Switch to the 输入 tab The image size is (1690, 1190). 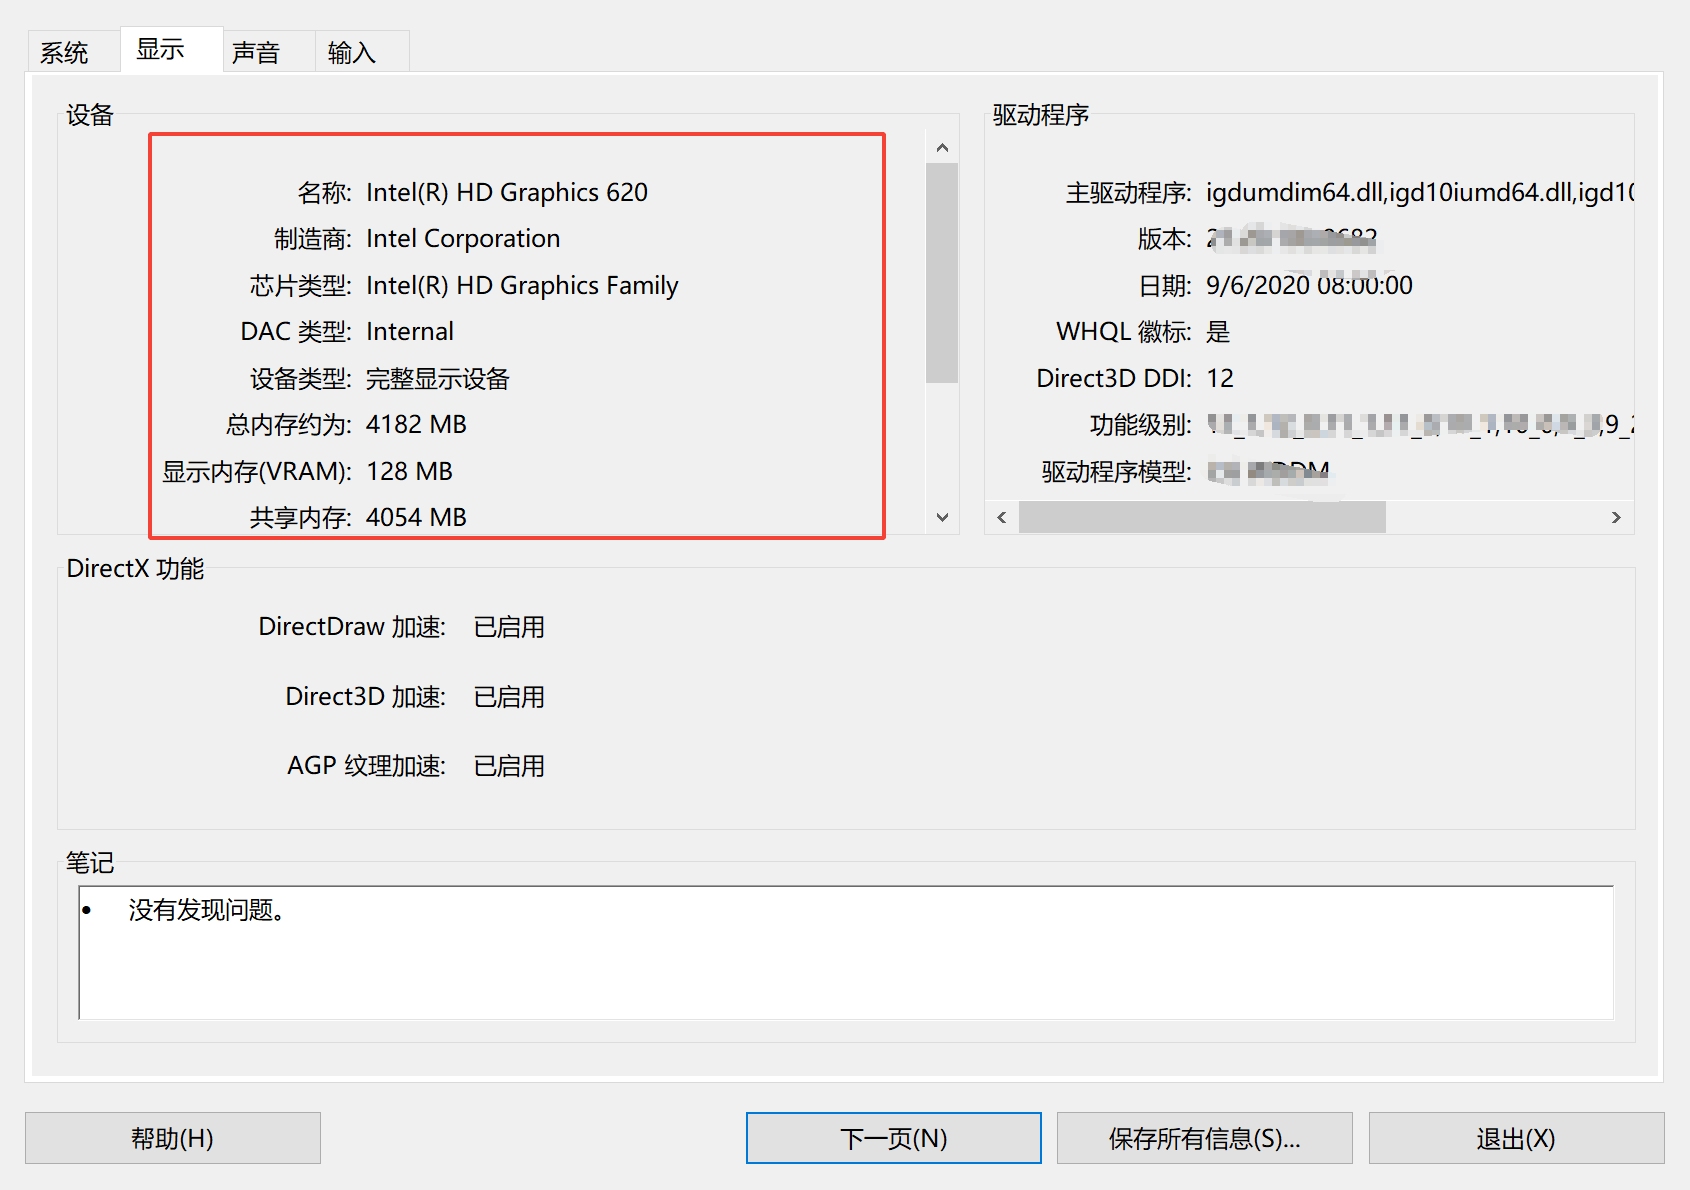(352, 50)
